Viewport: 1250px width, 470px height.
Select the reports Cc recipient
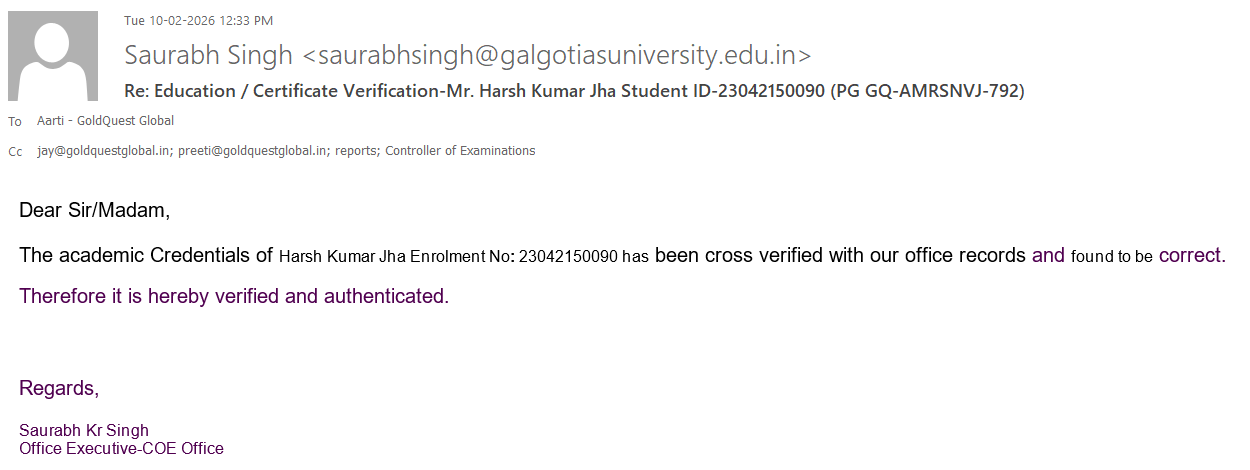tap(356, 151)
